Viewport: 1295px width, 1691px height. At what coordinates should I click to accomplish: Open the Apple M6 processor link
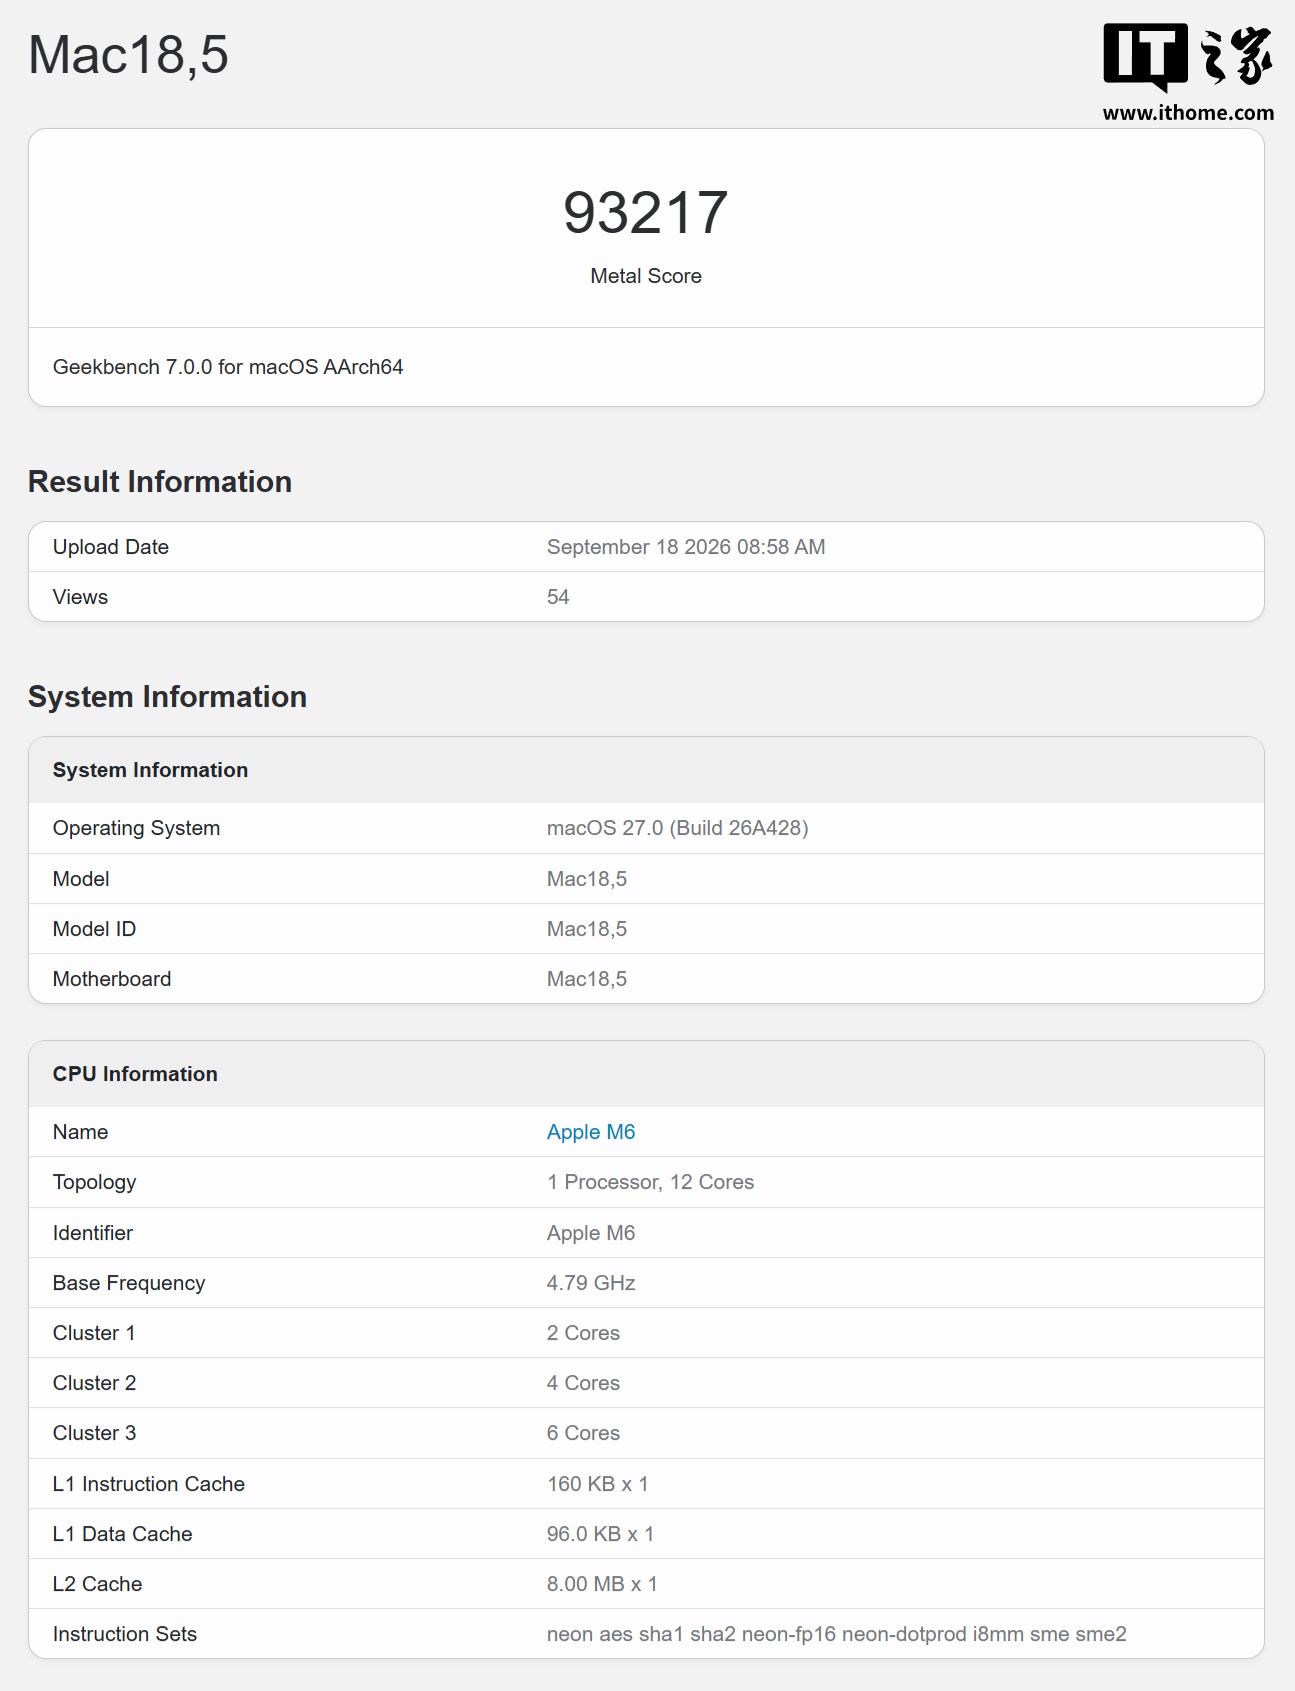tap(591, 1132)
